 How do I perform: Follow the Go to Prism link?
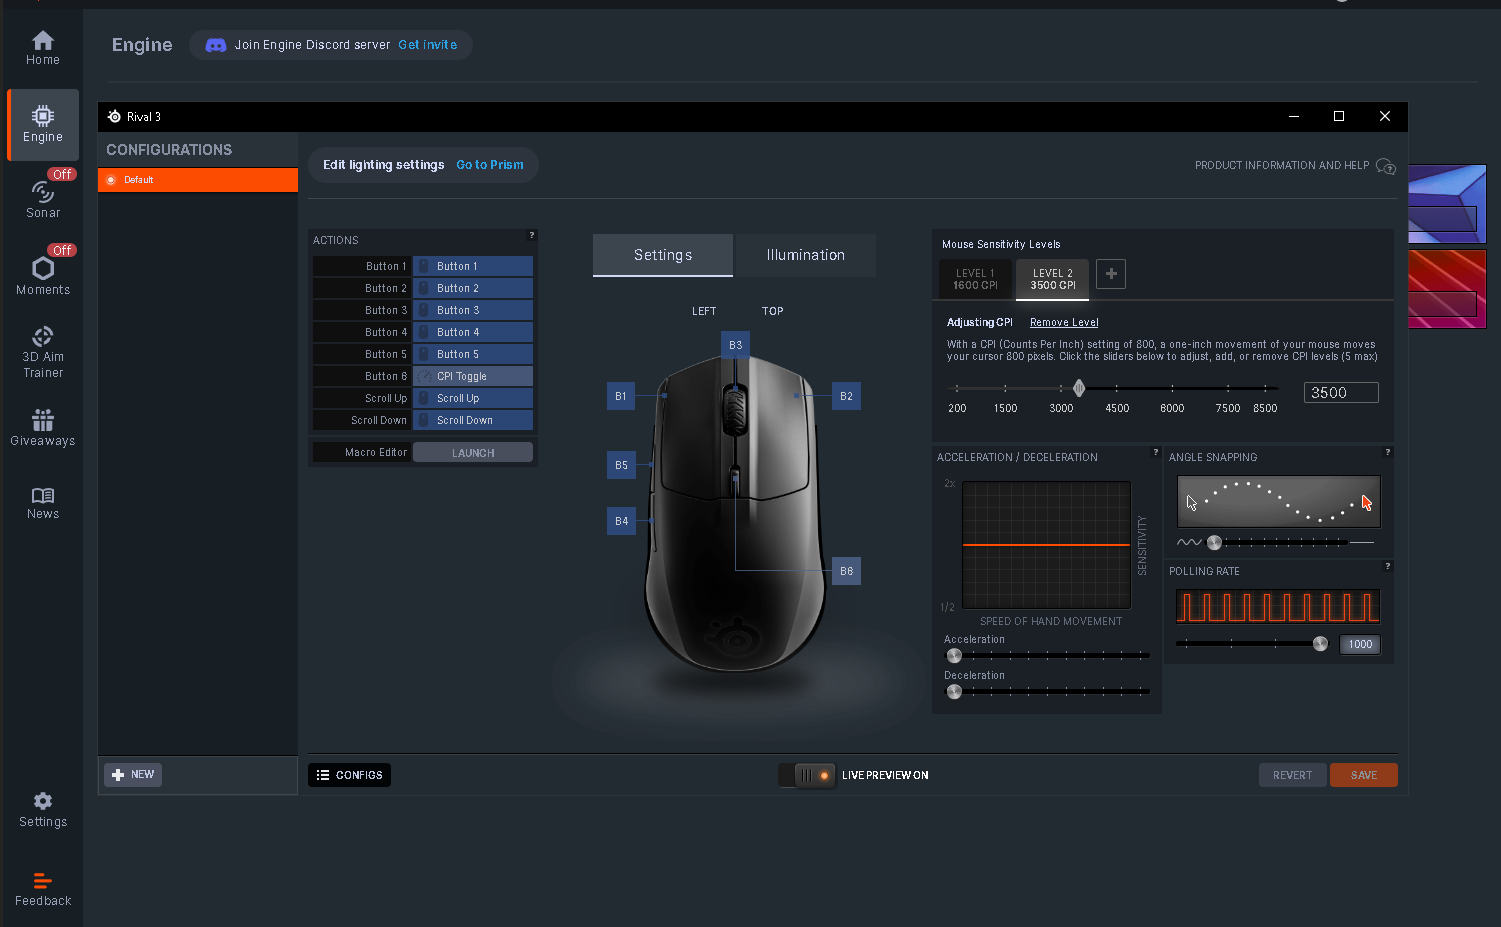[490, 165]
